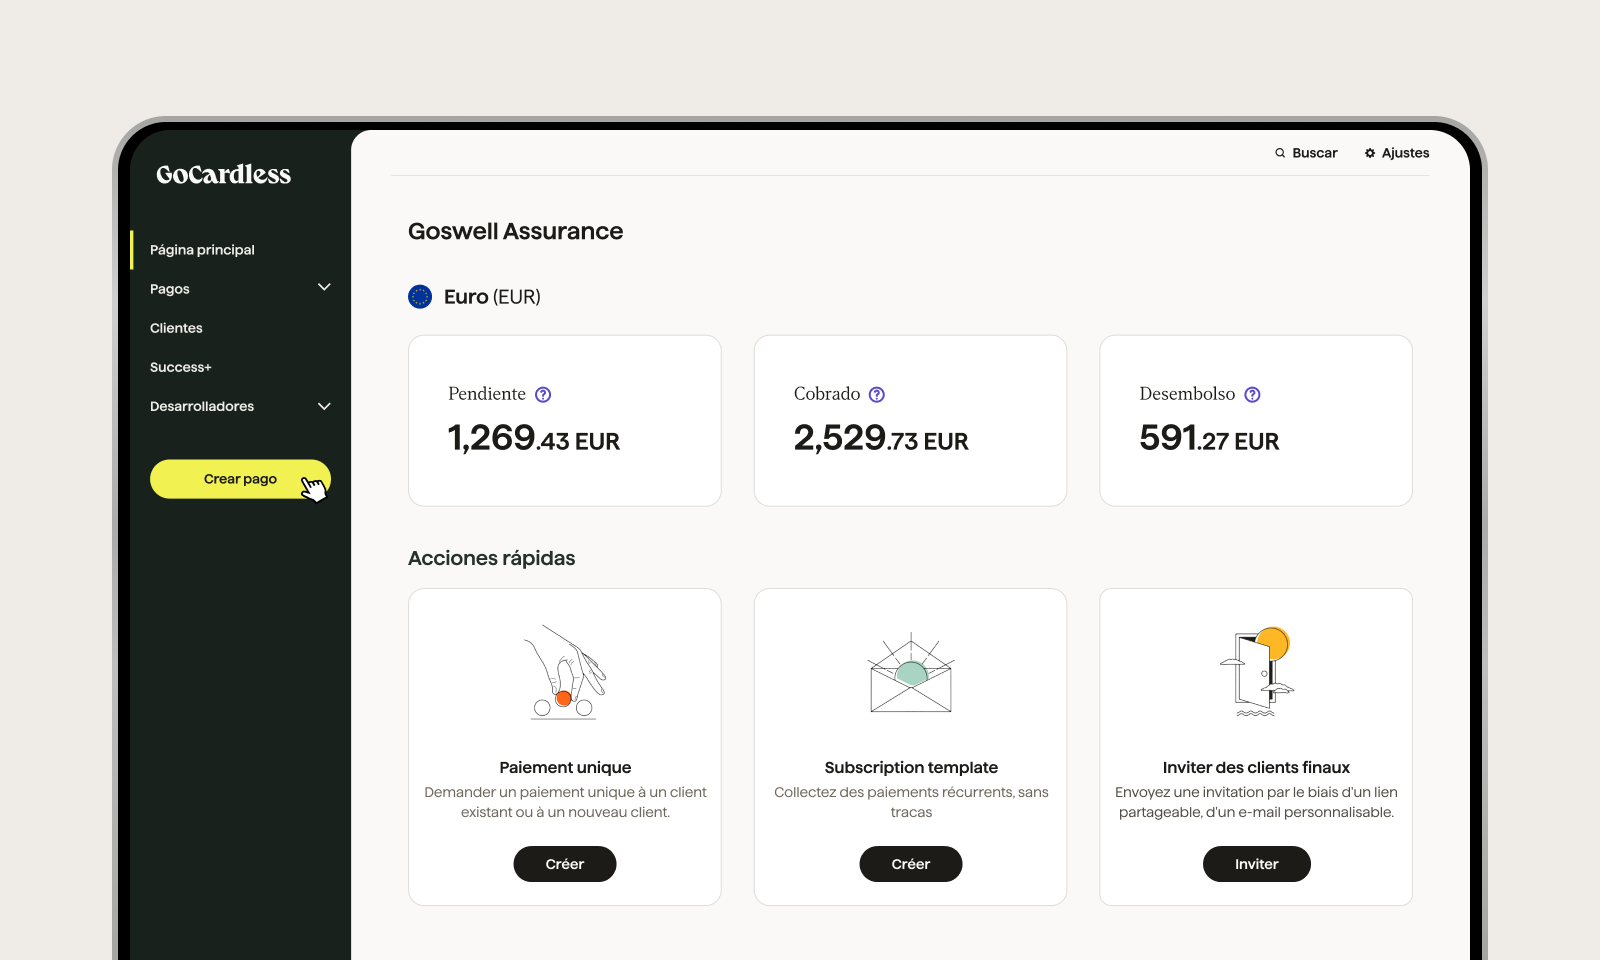This screenshot has height=960, width=1600.
Task: Click the help icon beside Cobrado
Action: click(x=877, y=395)
